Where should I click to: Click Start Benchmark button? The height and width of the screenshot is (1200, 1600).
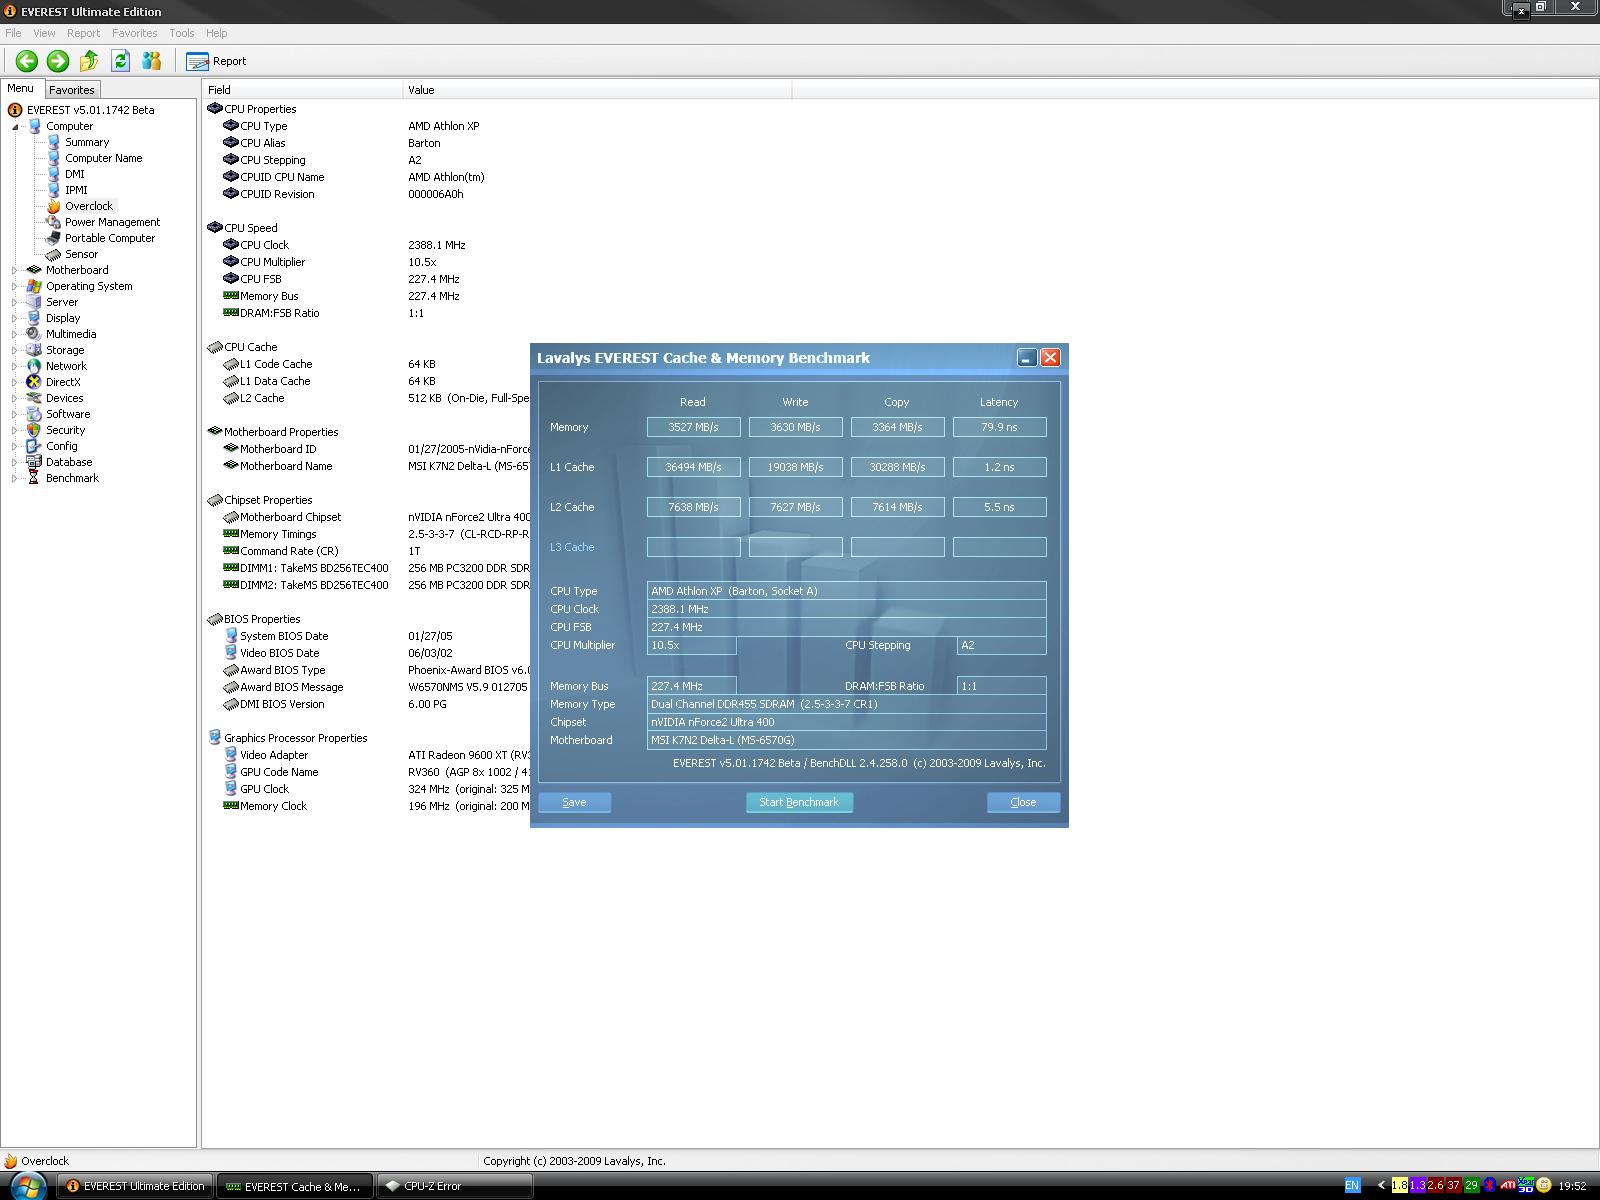pyautogui.click(x=799, y=802)
